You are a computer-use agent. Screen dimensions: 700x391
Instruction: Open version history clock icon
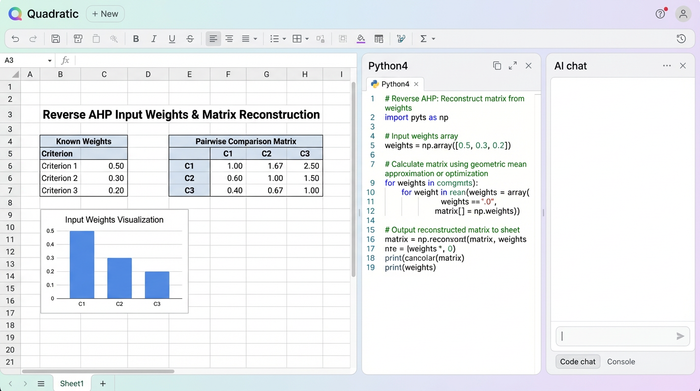[x=681, y=39]
